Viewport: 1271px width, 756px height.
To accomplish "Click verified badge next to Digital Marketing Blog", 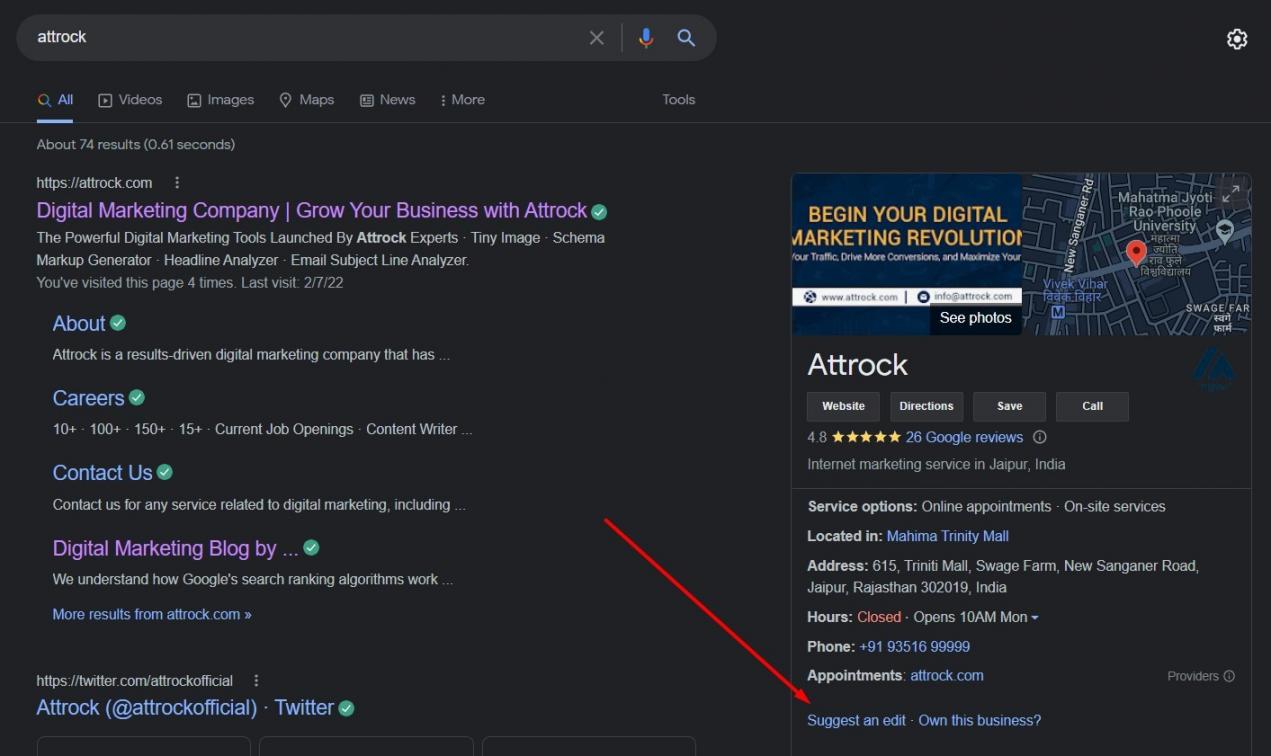I will [x=311, y=548].
